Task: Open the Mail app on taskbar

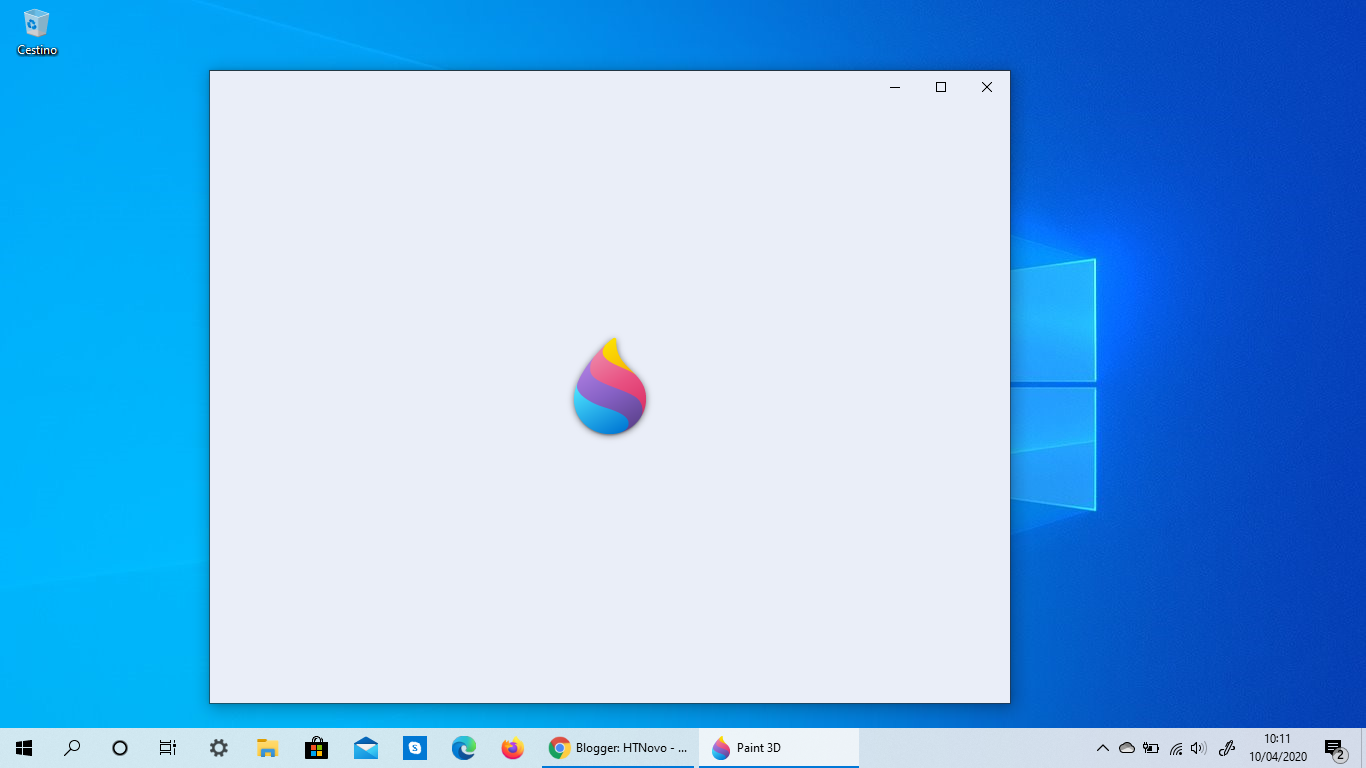Action: 365,748
